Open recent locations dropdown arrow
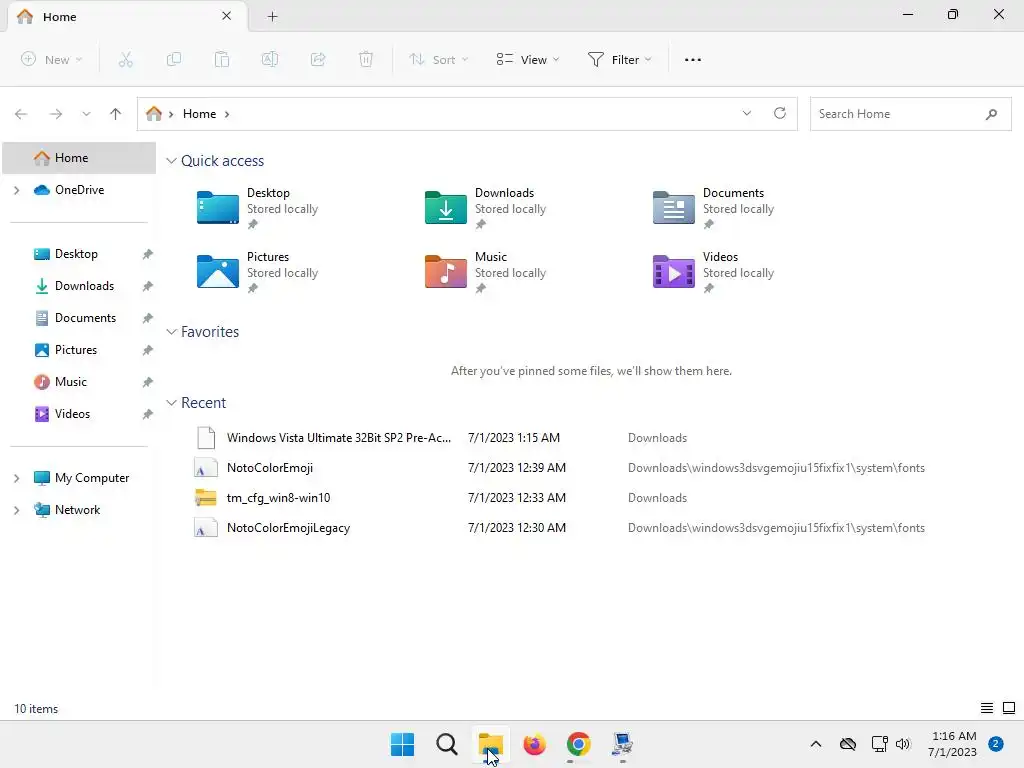The width and height of the screenshot is (1024, 768). pyautogui.click(x=86, y=114)
